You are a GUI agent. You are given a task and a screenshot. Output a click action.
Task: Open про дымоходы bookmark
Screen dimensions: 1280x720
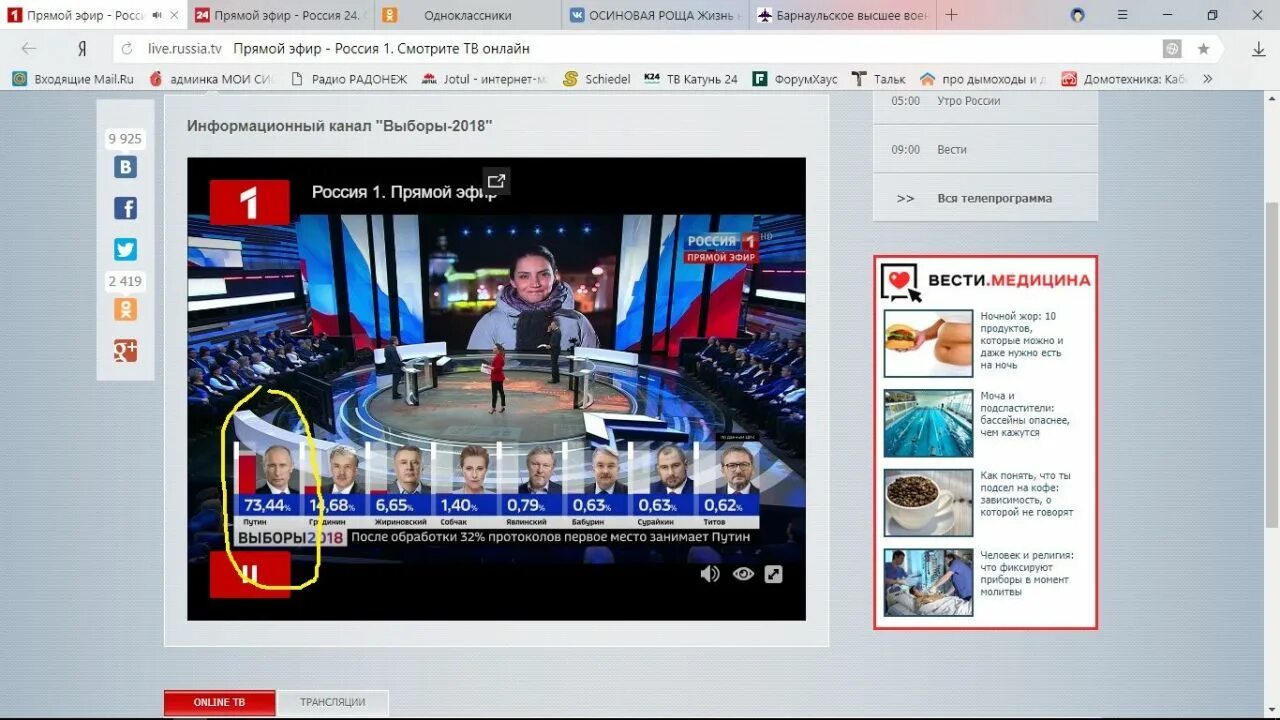pos(983,79)
